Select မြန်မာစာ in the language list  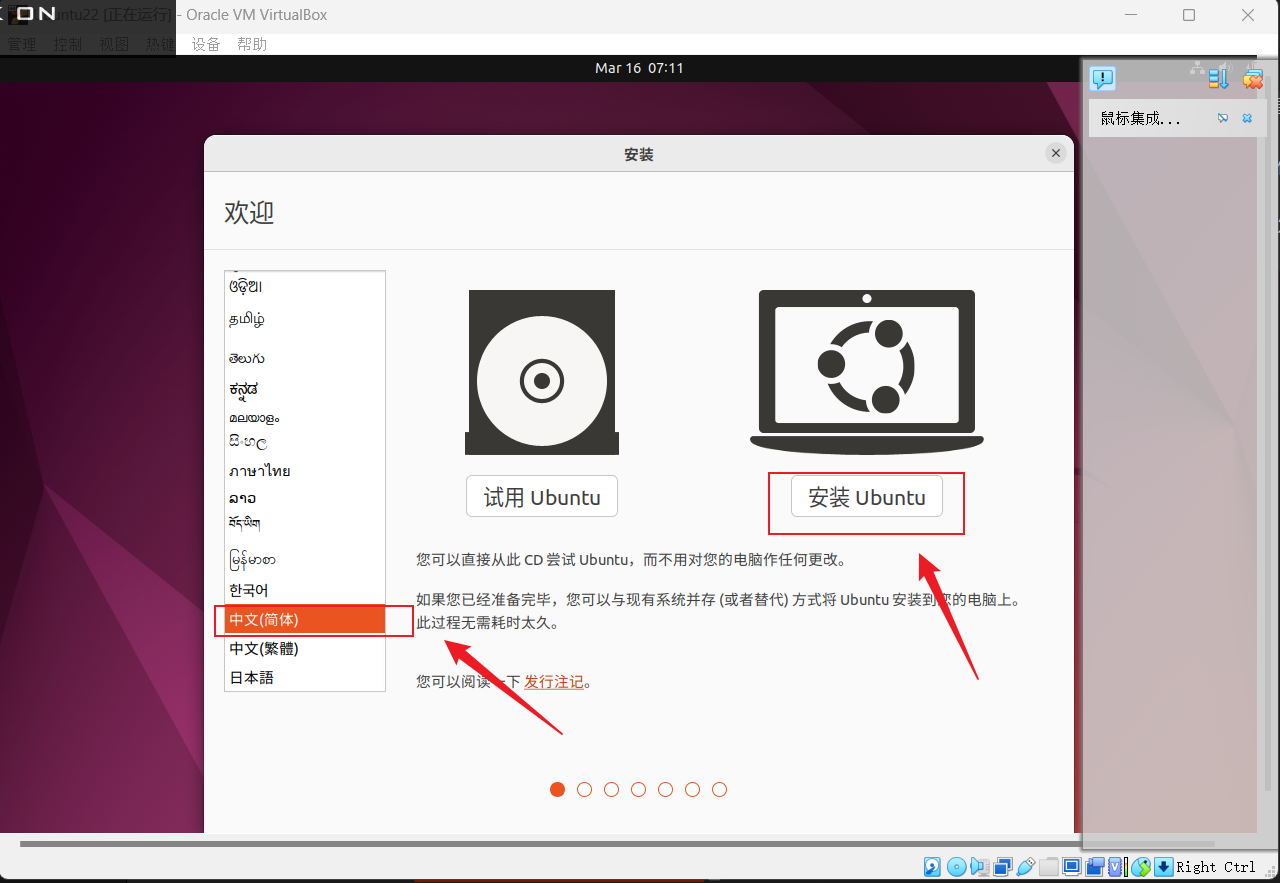(x=305, y=558)
